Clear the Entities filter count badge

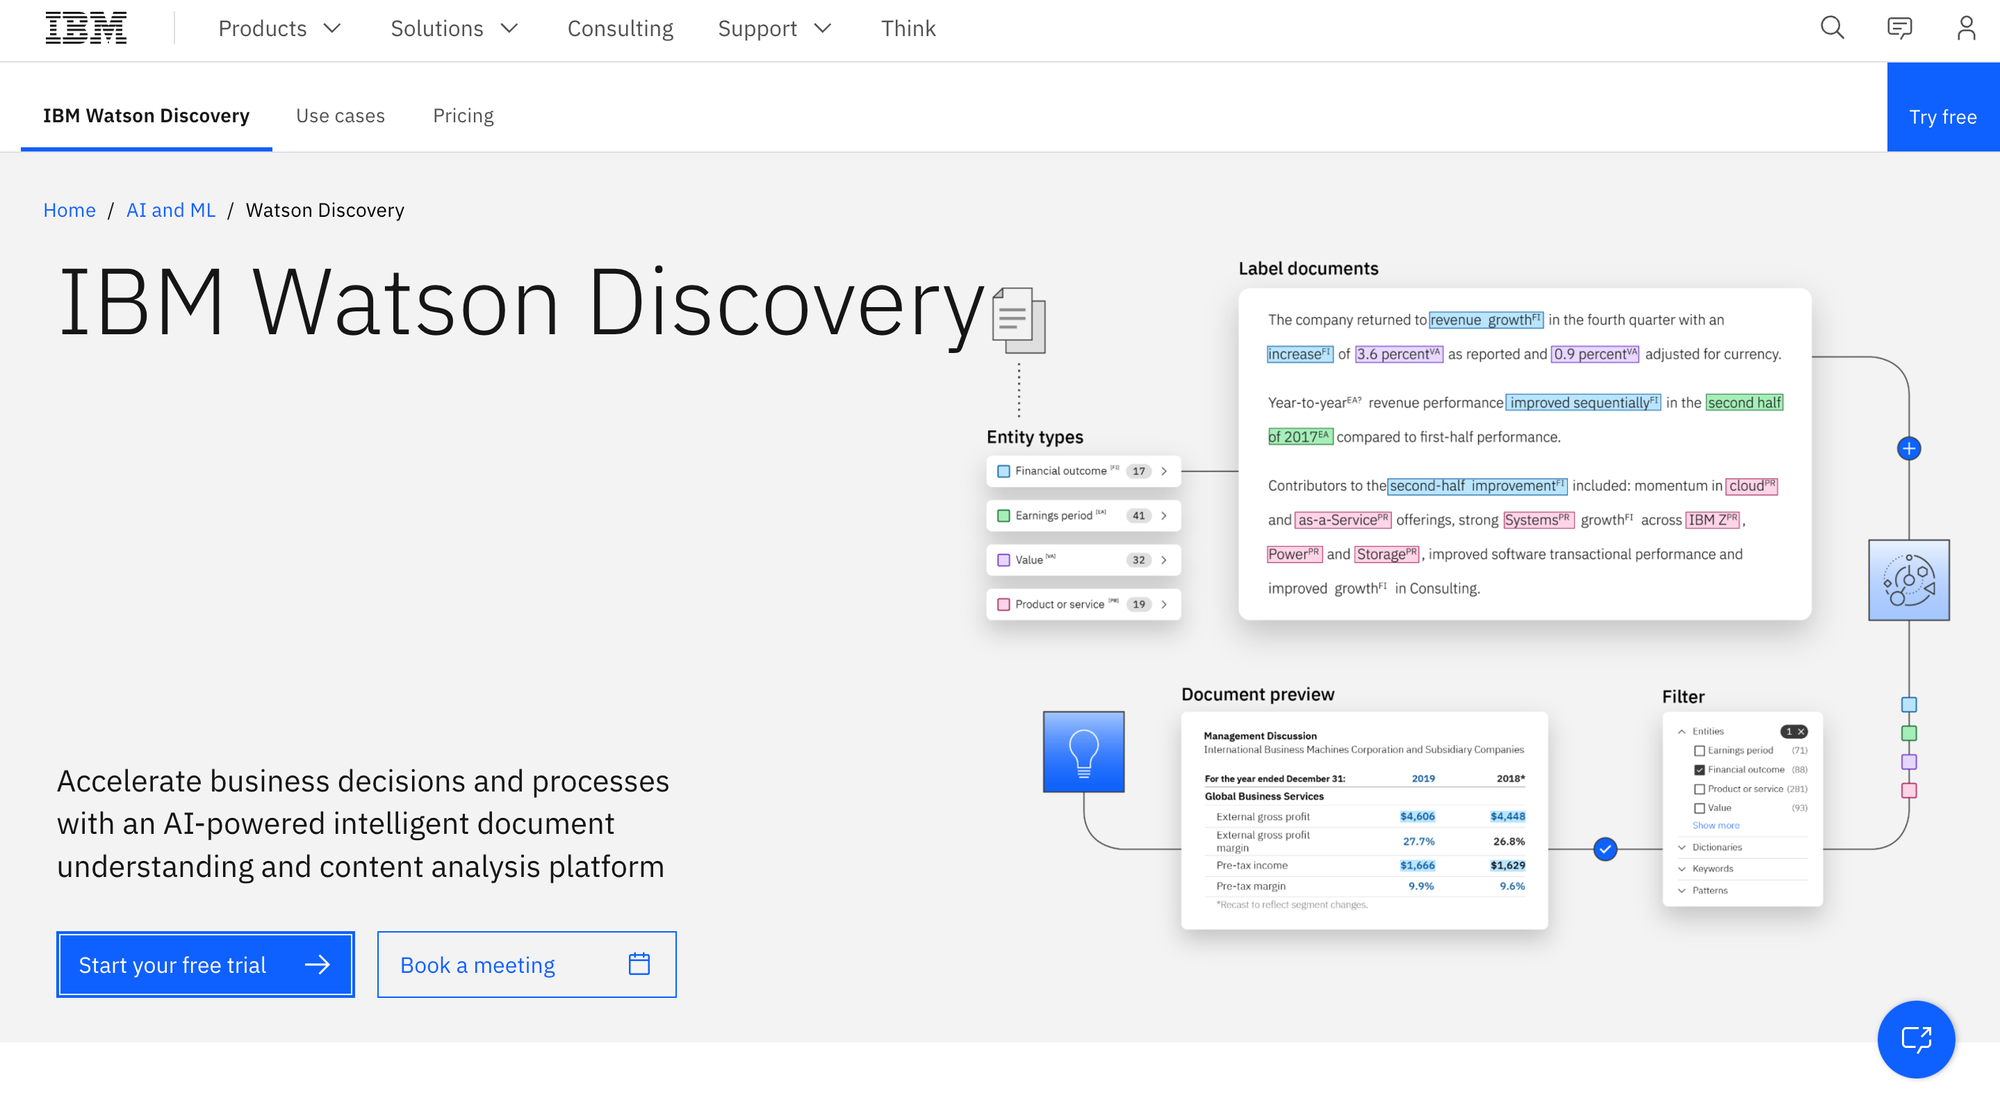pyautogui.click(x=1794, y=731)
